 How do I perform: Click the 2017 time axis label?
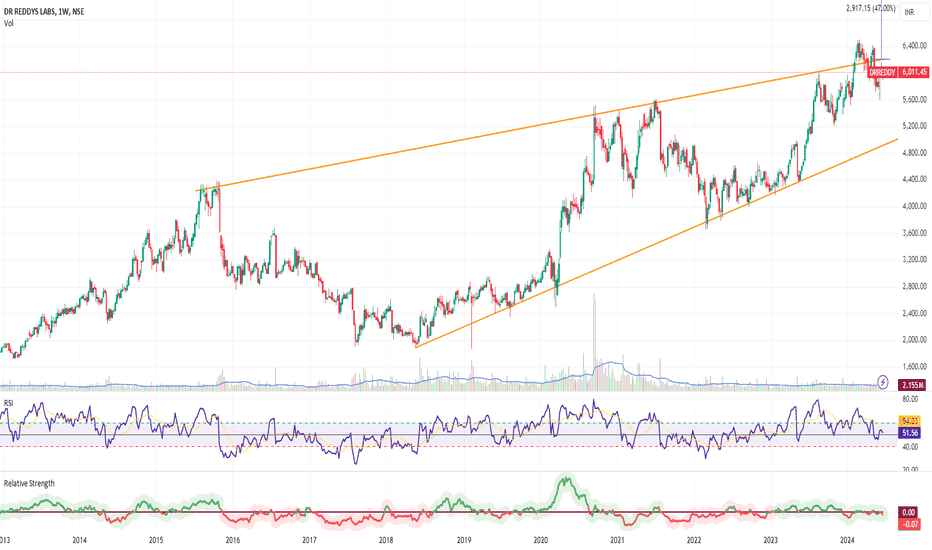309,540
